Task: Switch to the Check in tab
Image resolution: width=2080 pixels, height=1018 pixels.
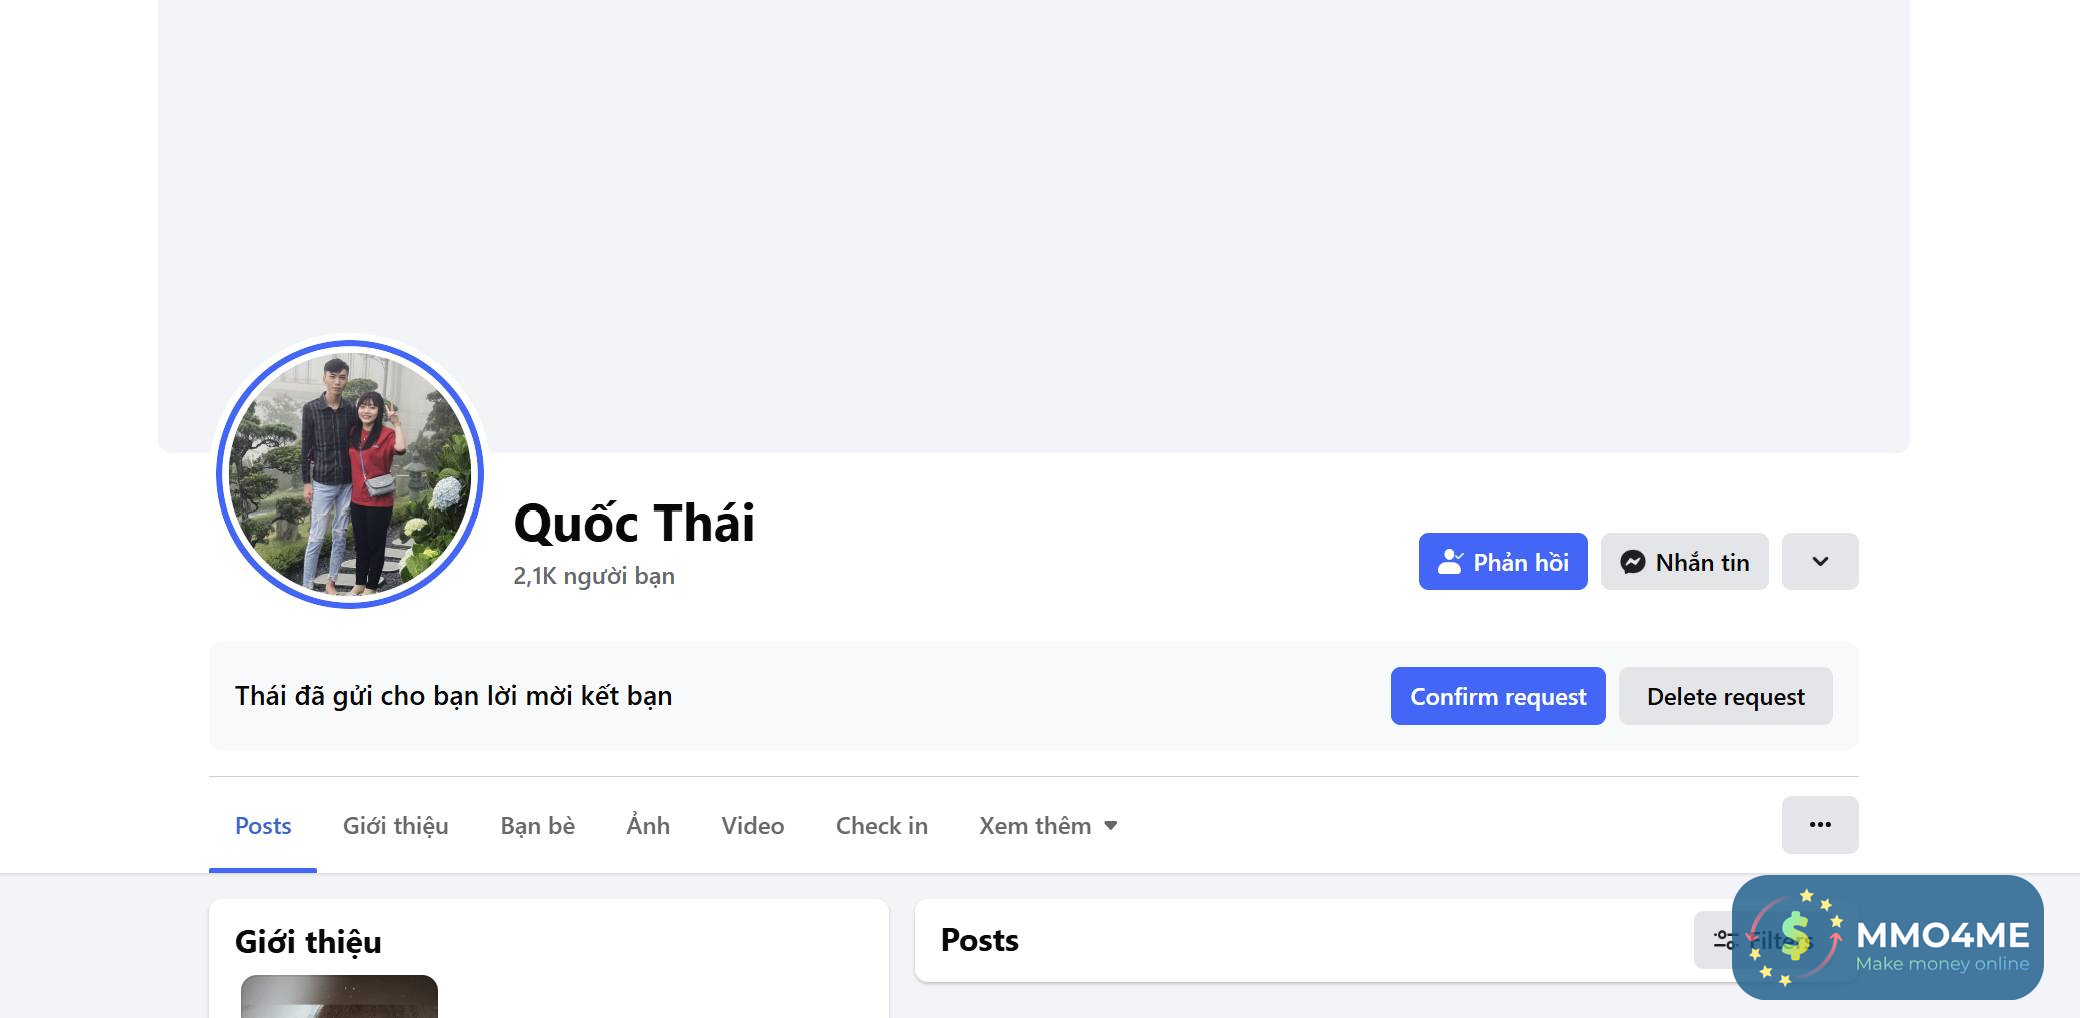Action: (881, 826)
